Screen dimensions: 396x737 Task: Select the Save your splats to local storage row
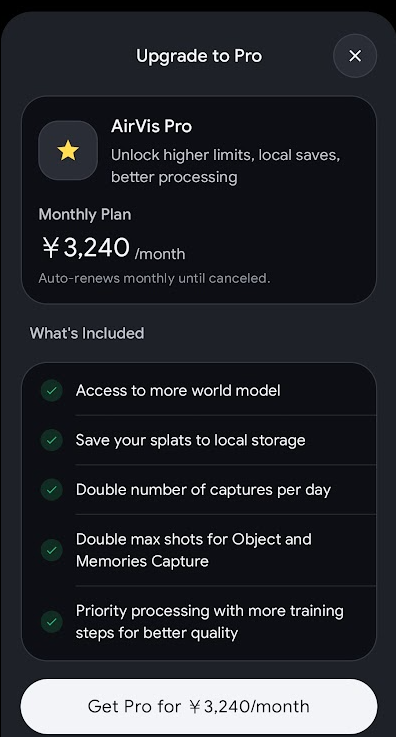[199, 440]
